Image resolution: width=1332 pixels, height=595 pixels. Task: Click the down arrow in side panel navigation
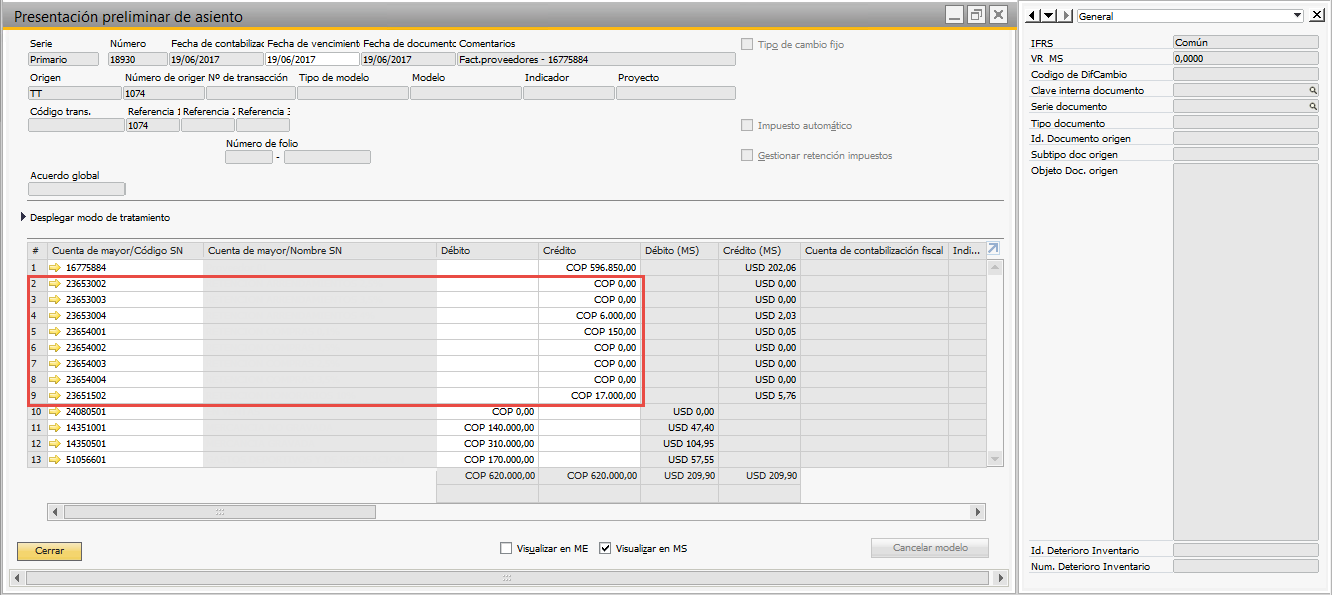coord(1049,16)
